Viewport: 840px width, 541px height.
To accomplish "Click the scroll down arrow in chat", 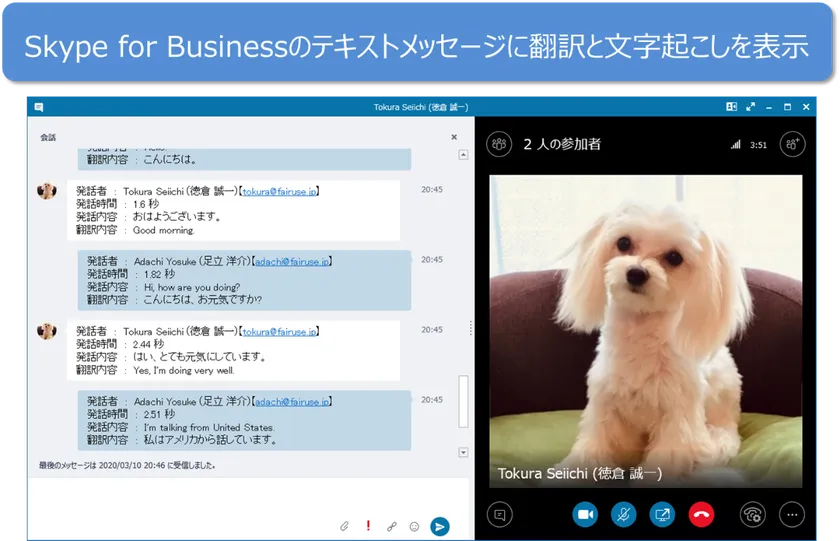I will [x=463, y=453].
